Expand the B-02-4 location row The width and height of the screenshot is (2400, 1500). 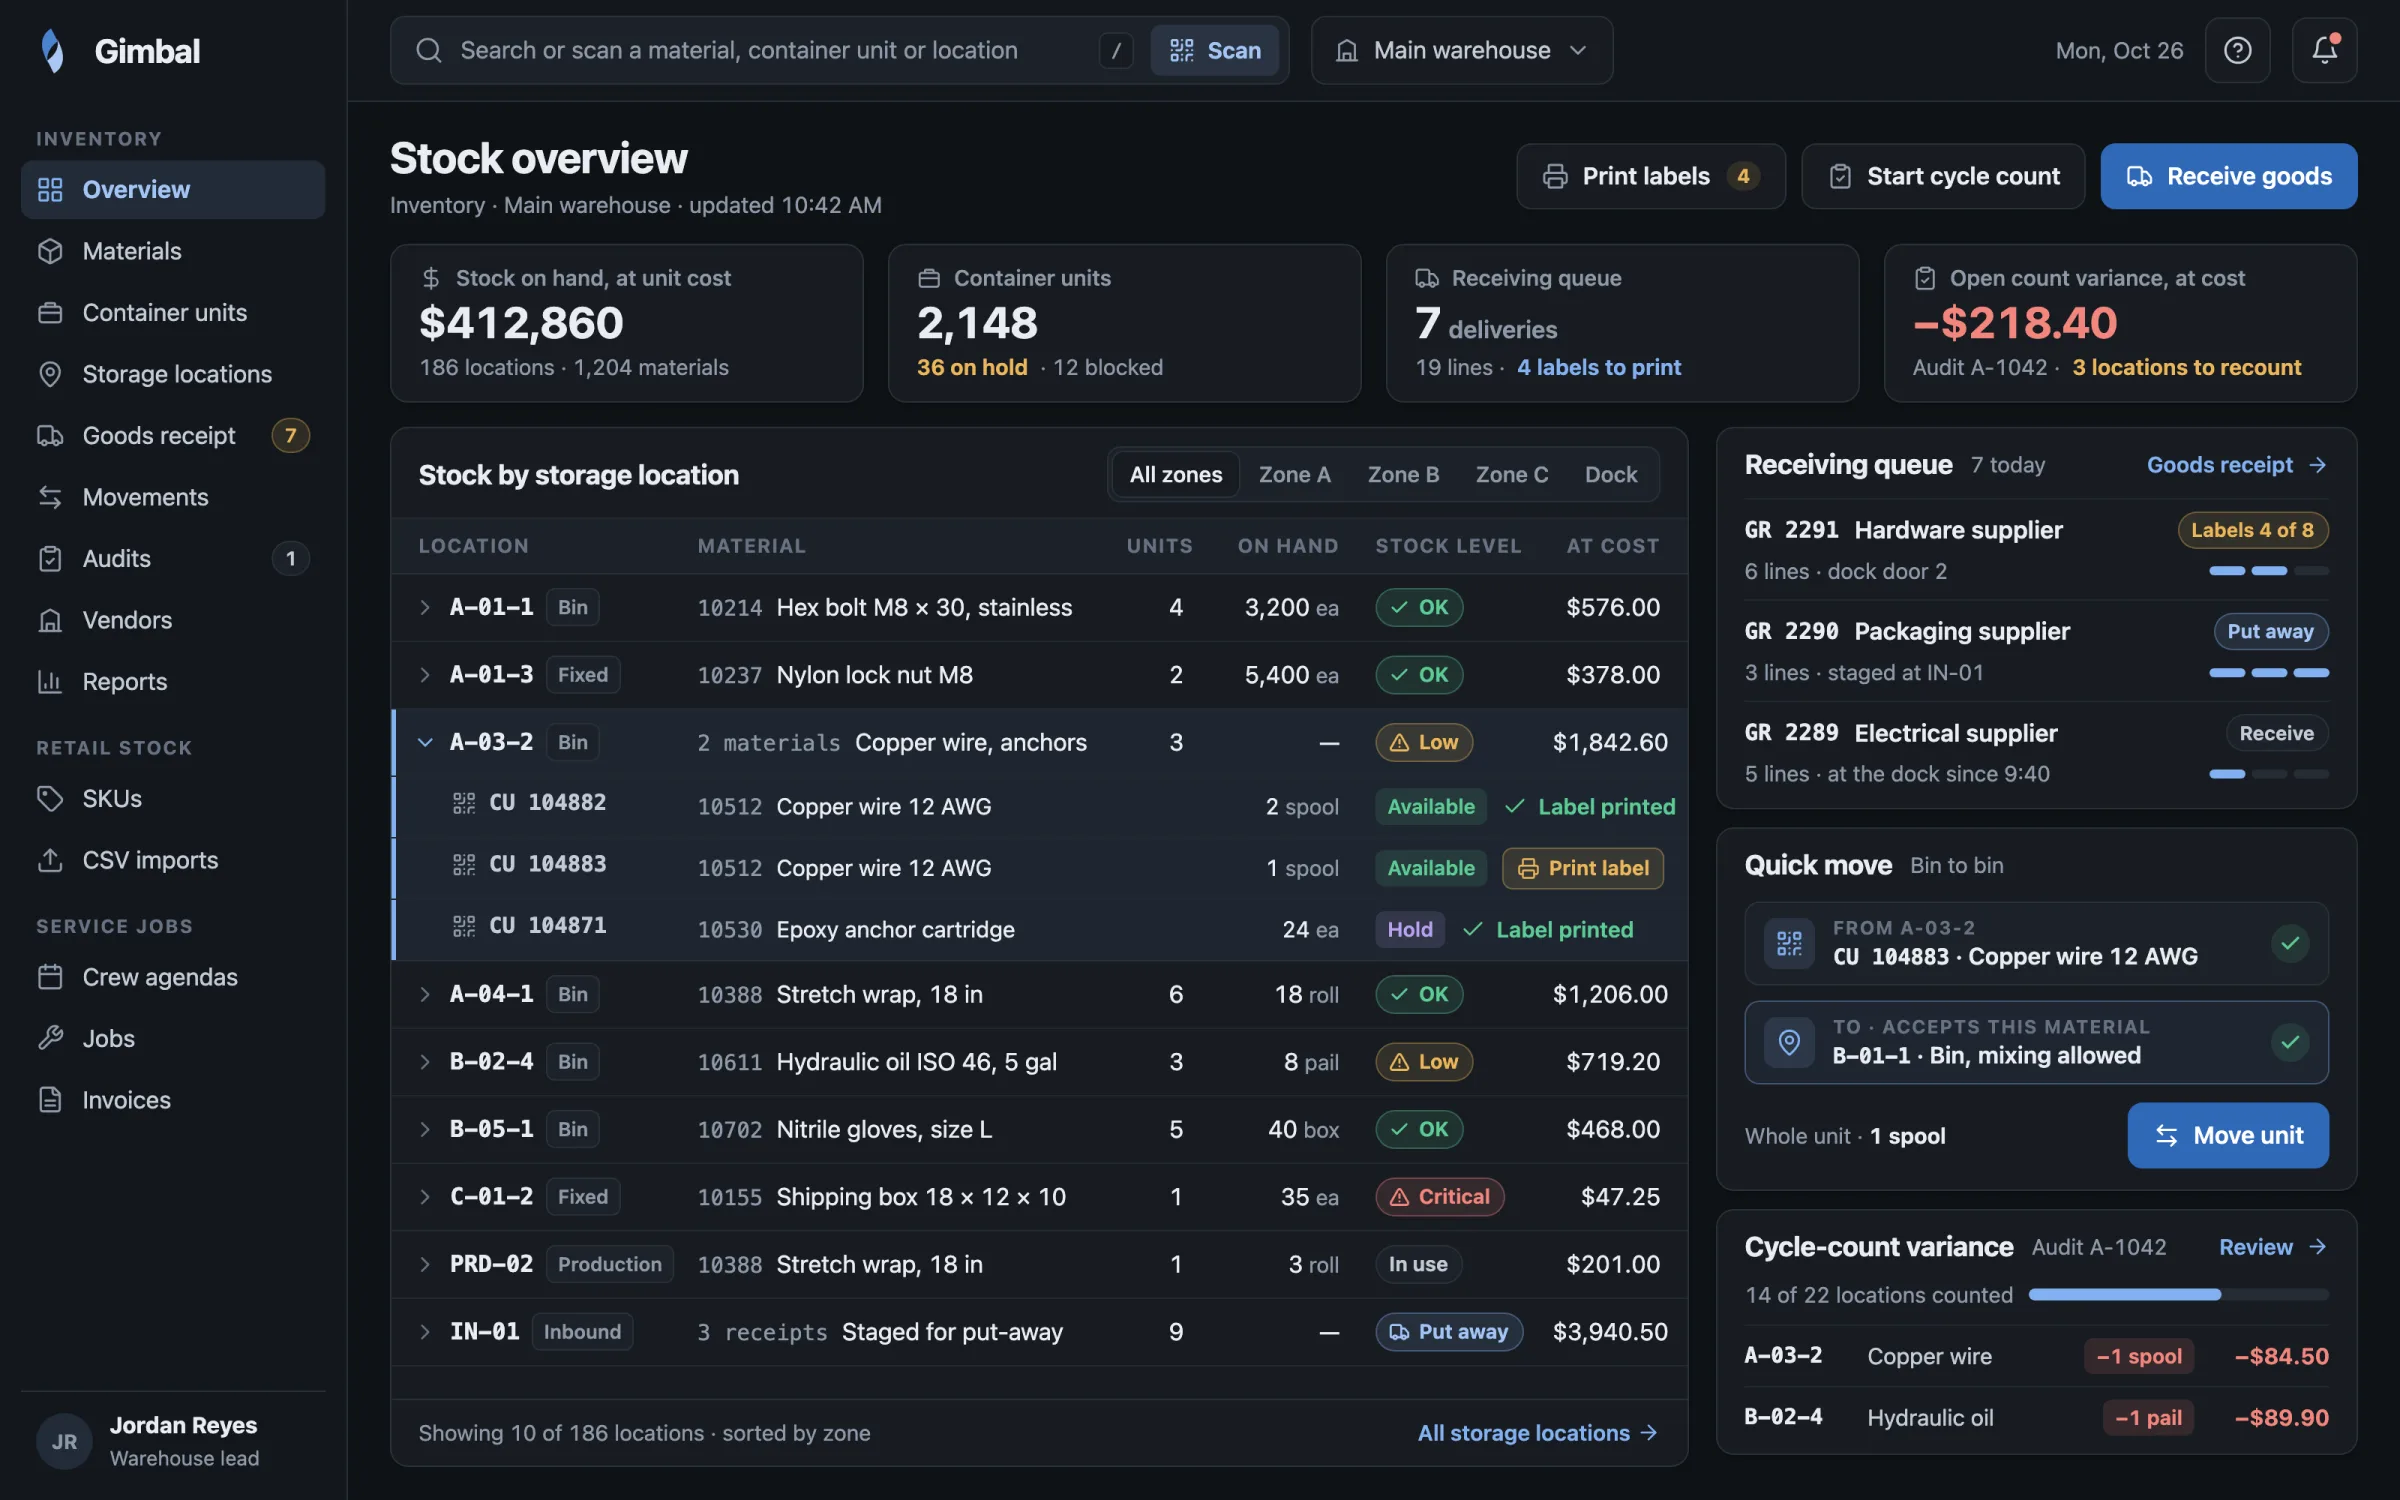click(x=425, y=1061)
